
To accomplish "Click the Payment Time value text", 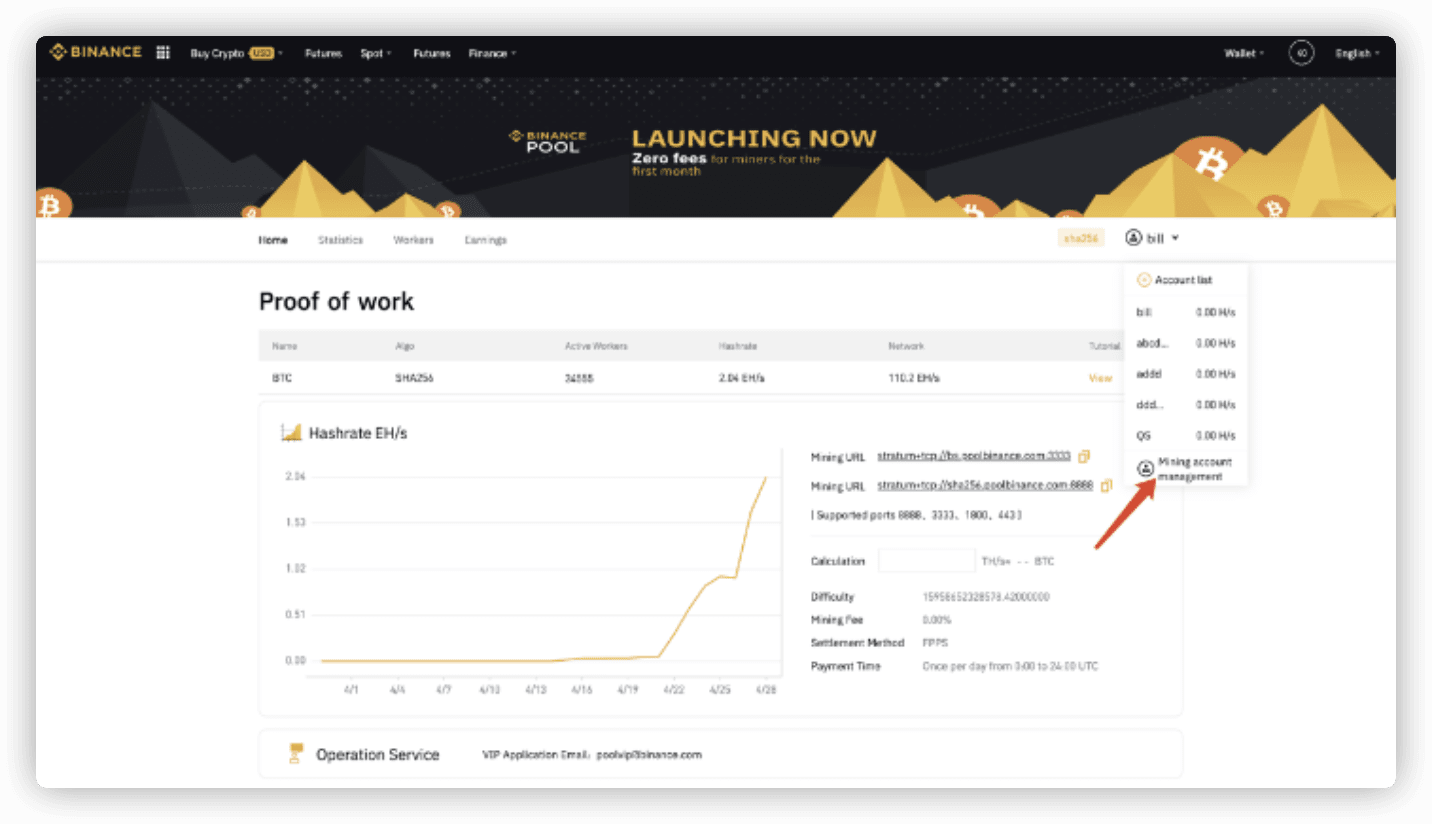I will coord(1010,666).
